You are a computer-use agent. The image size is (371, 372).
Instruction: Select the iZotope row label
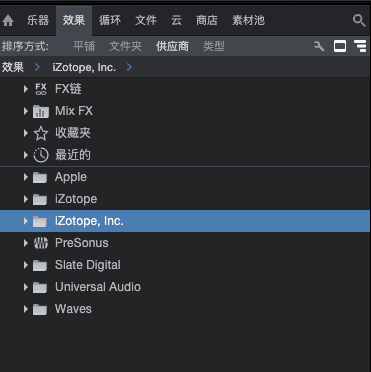[76, 199]
